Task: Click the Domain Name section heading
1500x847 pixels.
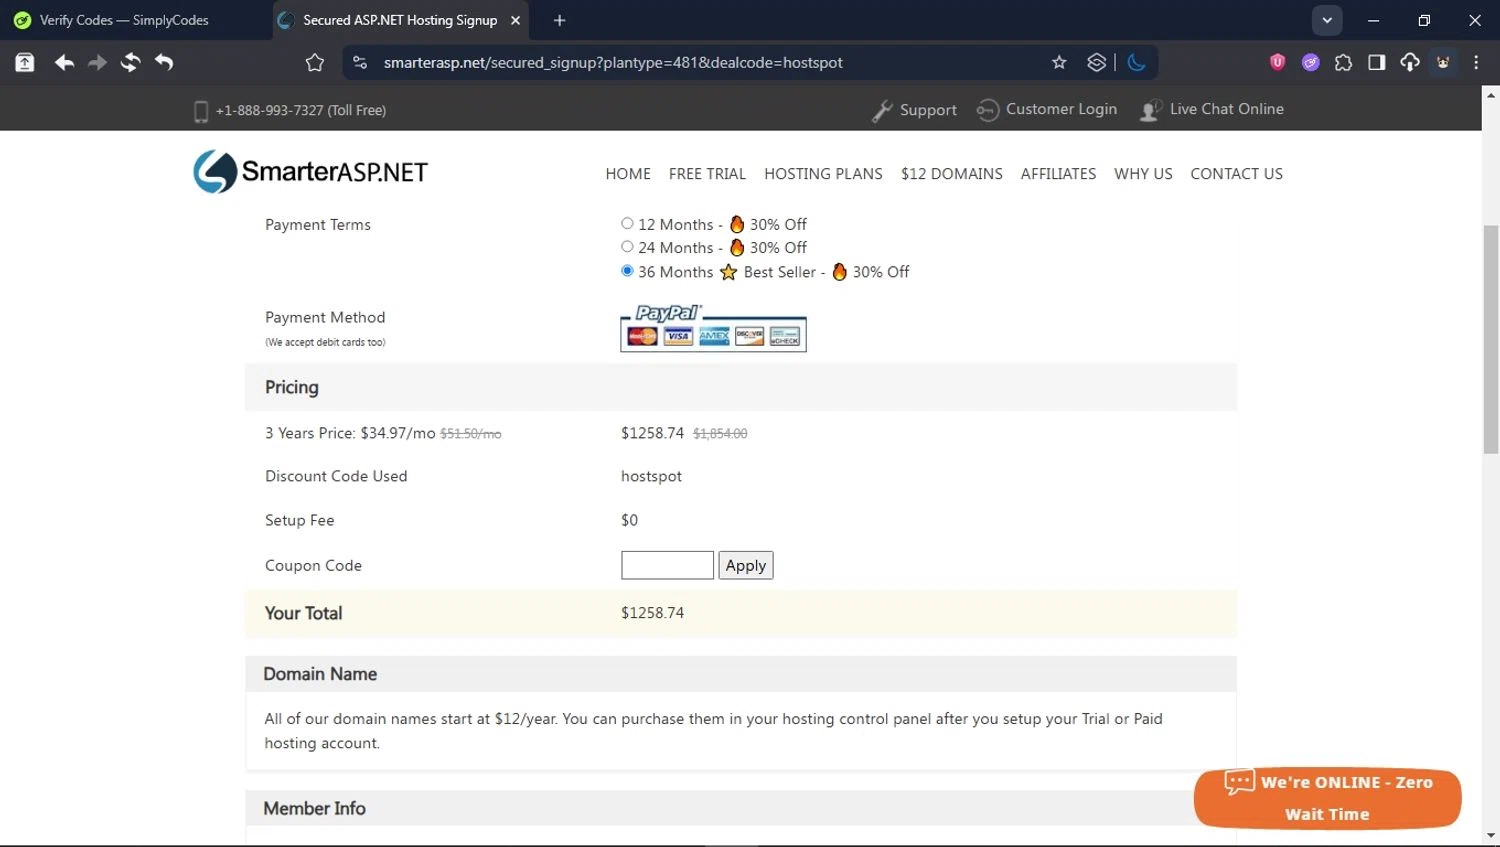Action: tap(320, 674)
